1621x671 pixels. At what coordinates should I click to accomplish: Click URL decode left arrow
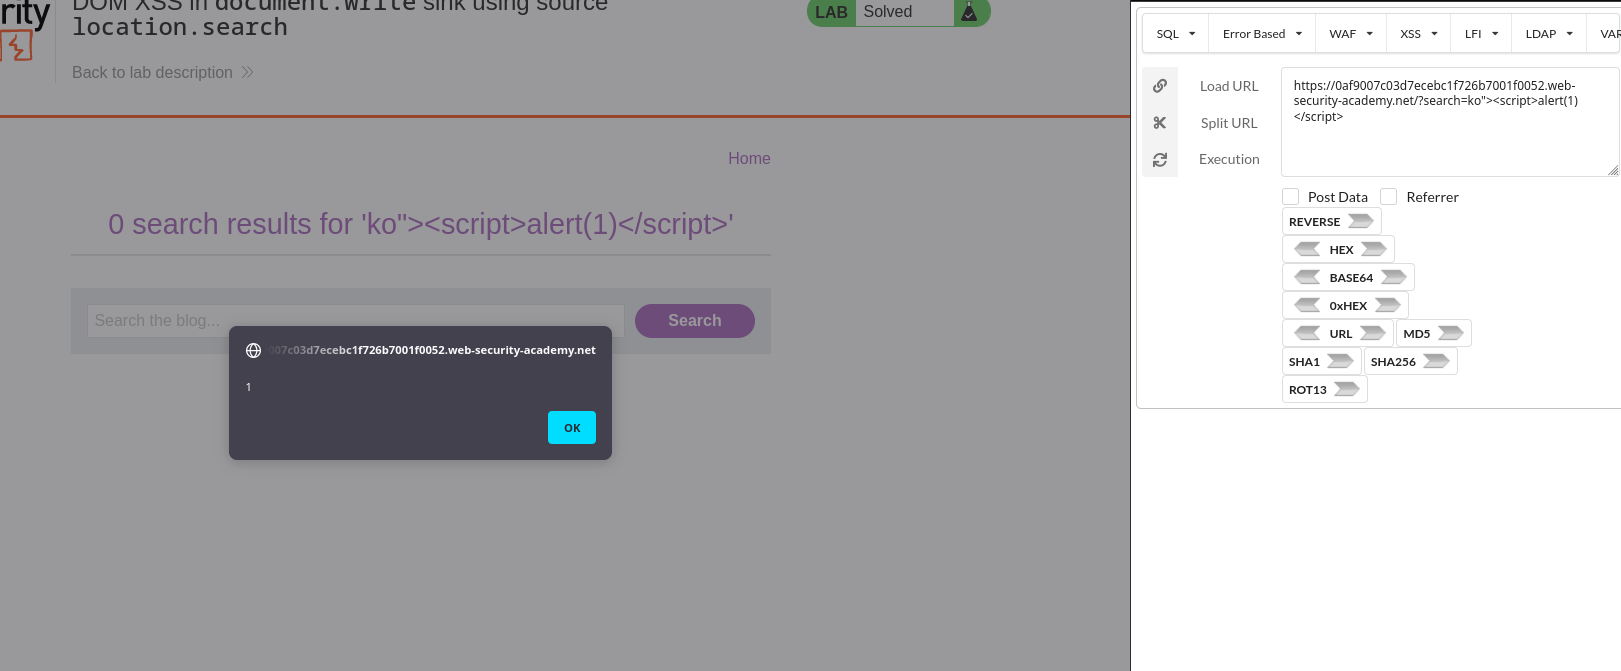1307,333
